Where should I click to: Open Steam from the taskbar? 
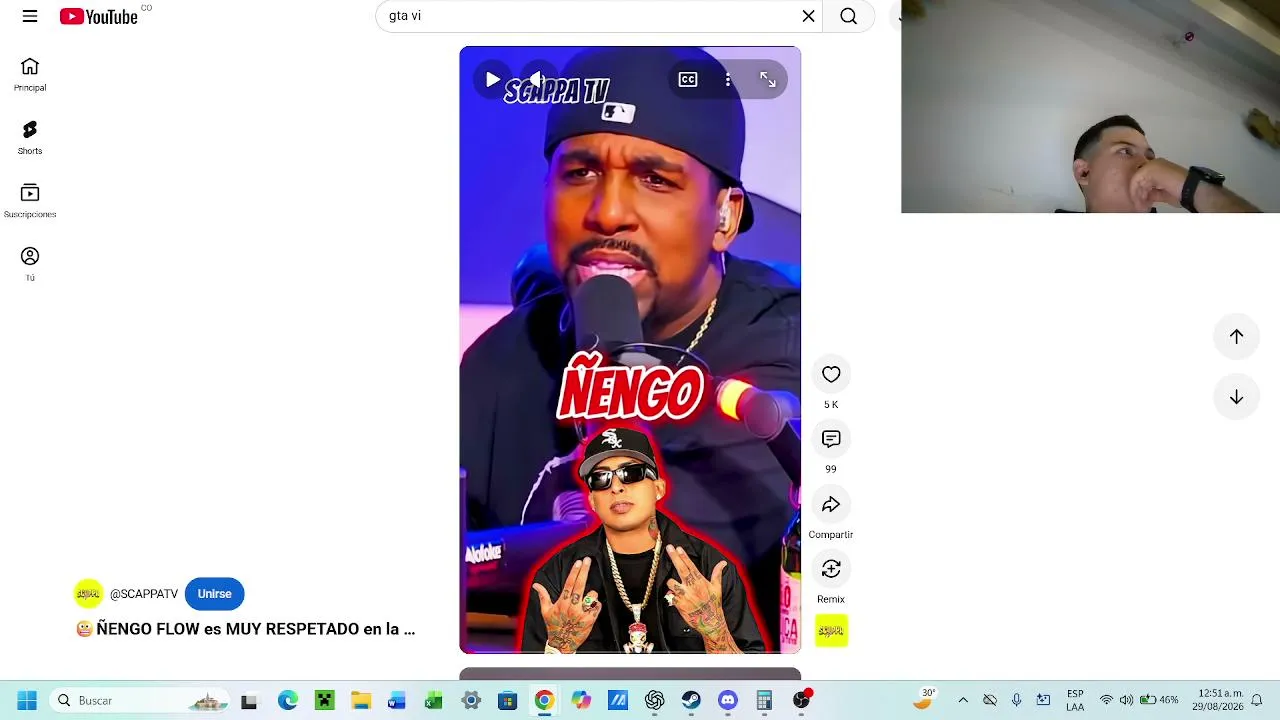691,701
